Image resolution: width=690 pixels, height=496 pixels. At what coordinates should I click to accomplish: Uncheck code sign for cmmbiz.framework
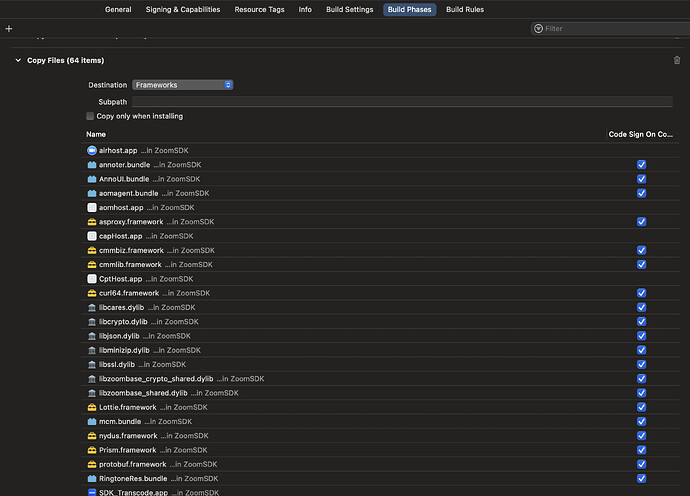[641, 250]
